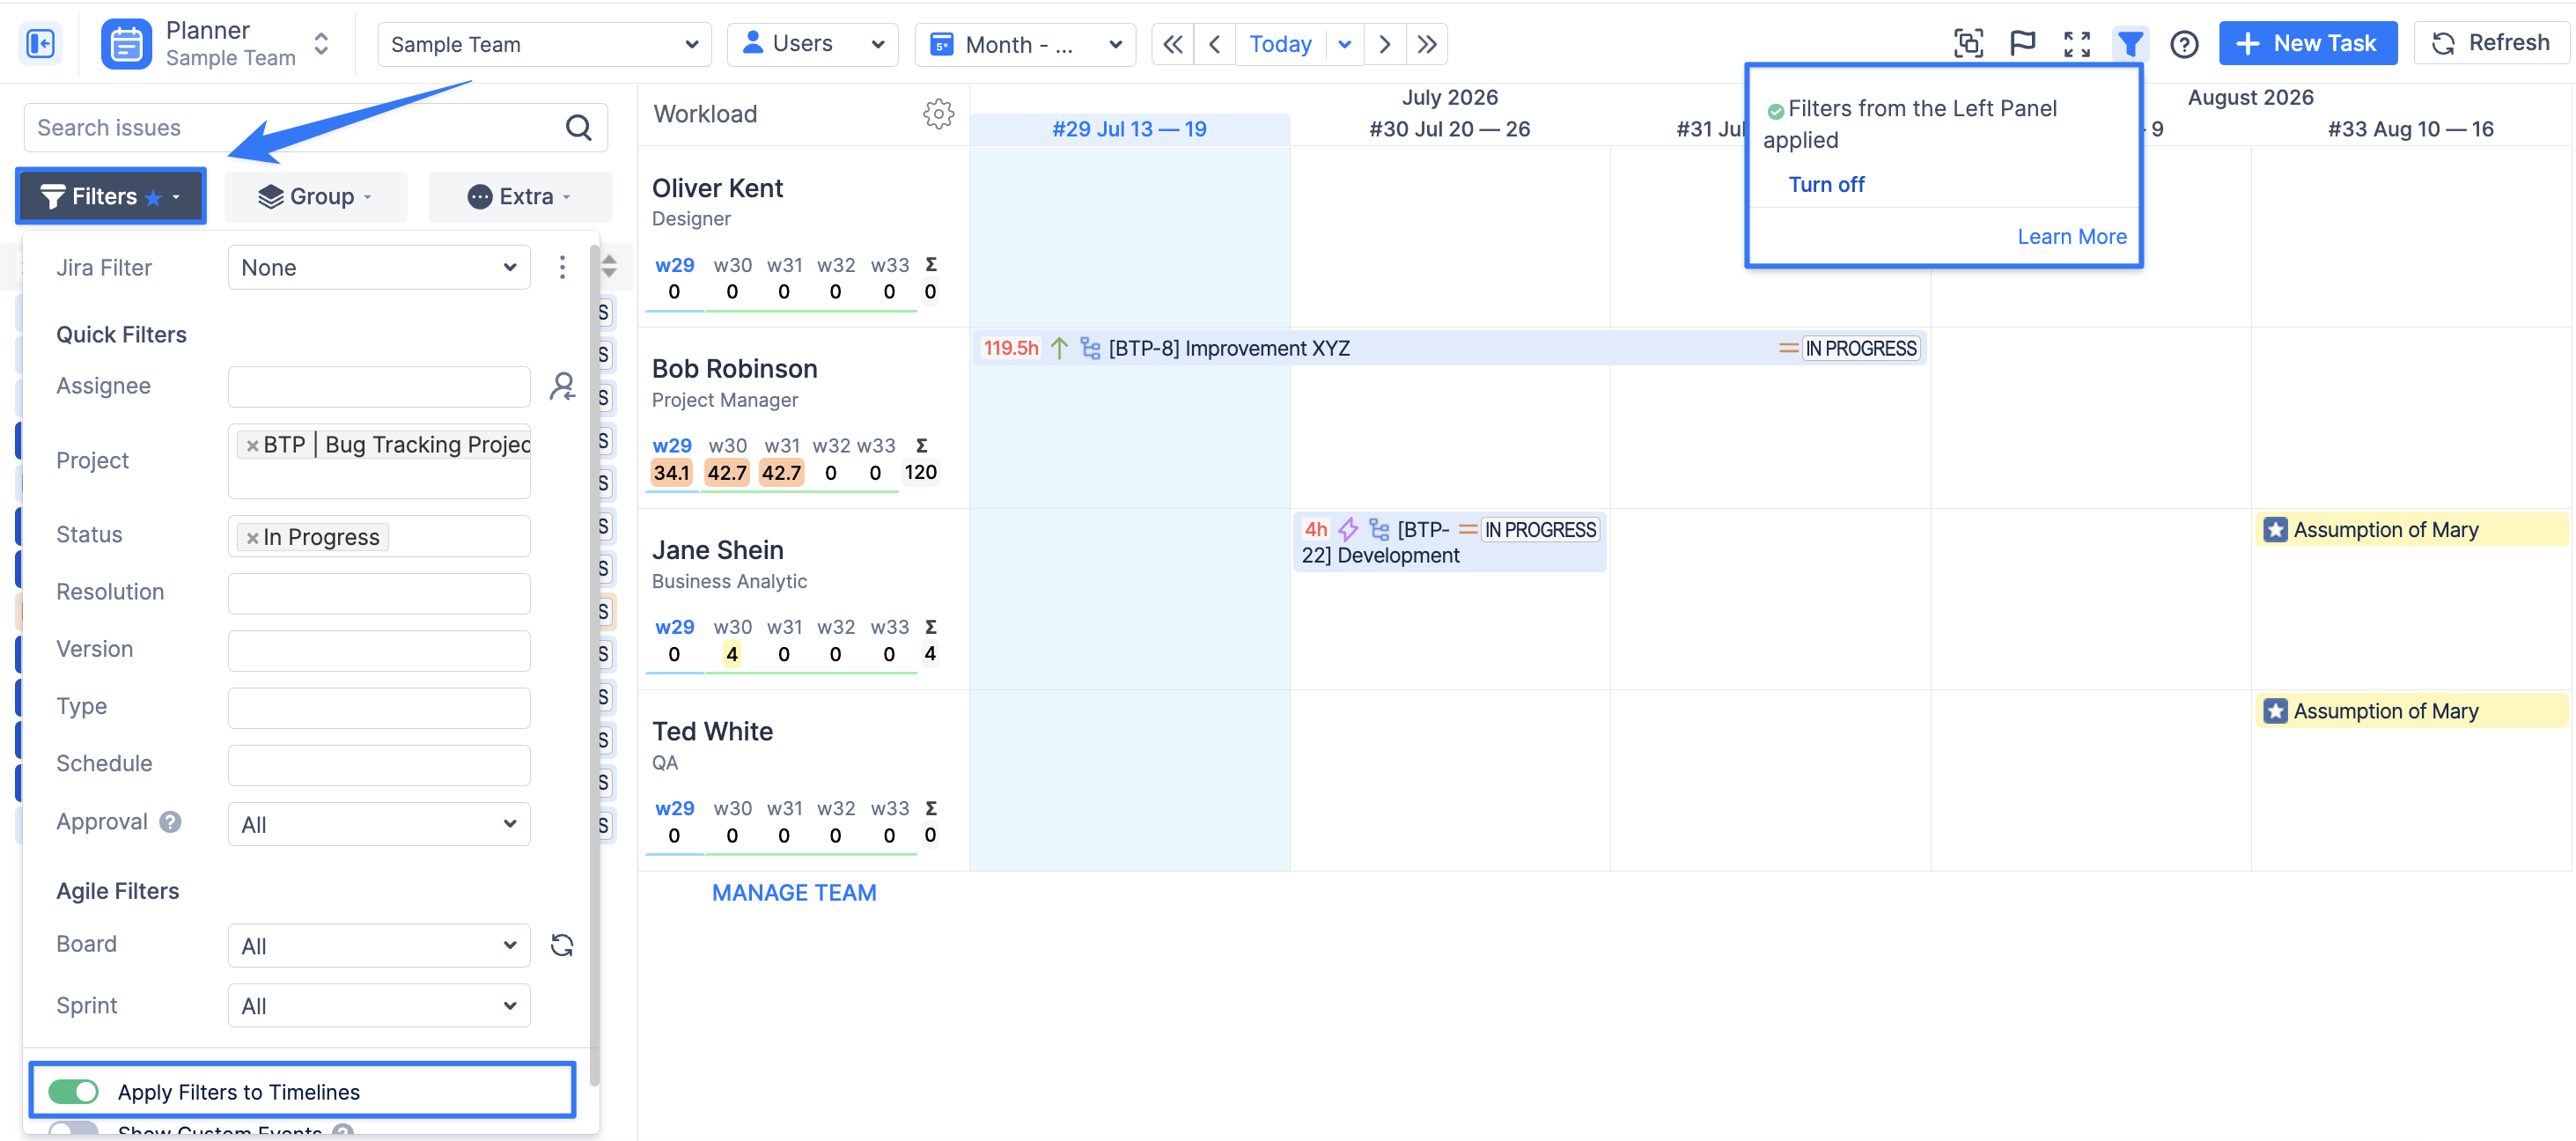The height and width of the screenshot is (1141, 2576).
Task: Click the hierarchy icon on BTP-8 task
Action: [x=1090, y=348]
